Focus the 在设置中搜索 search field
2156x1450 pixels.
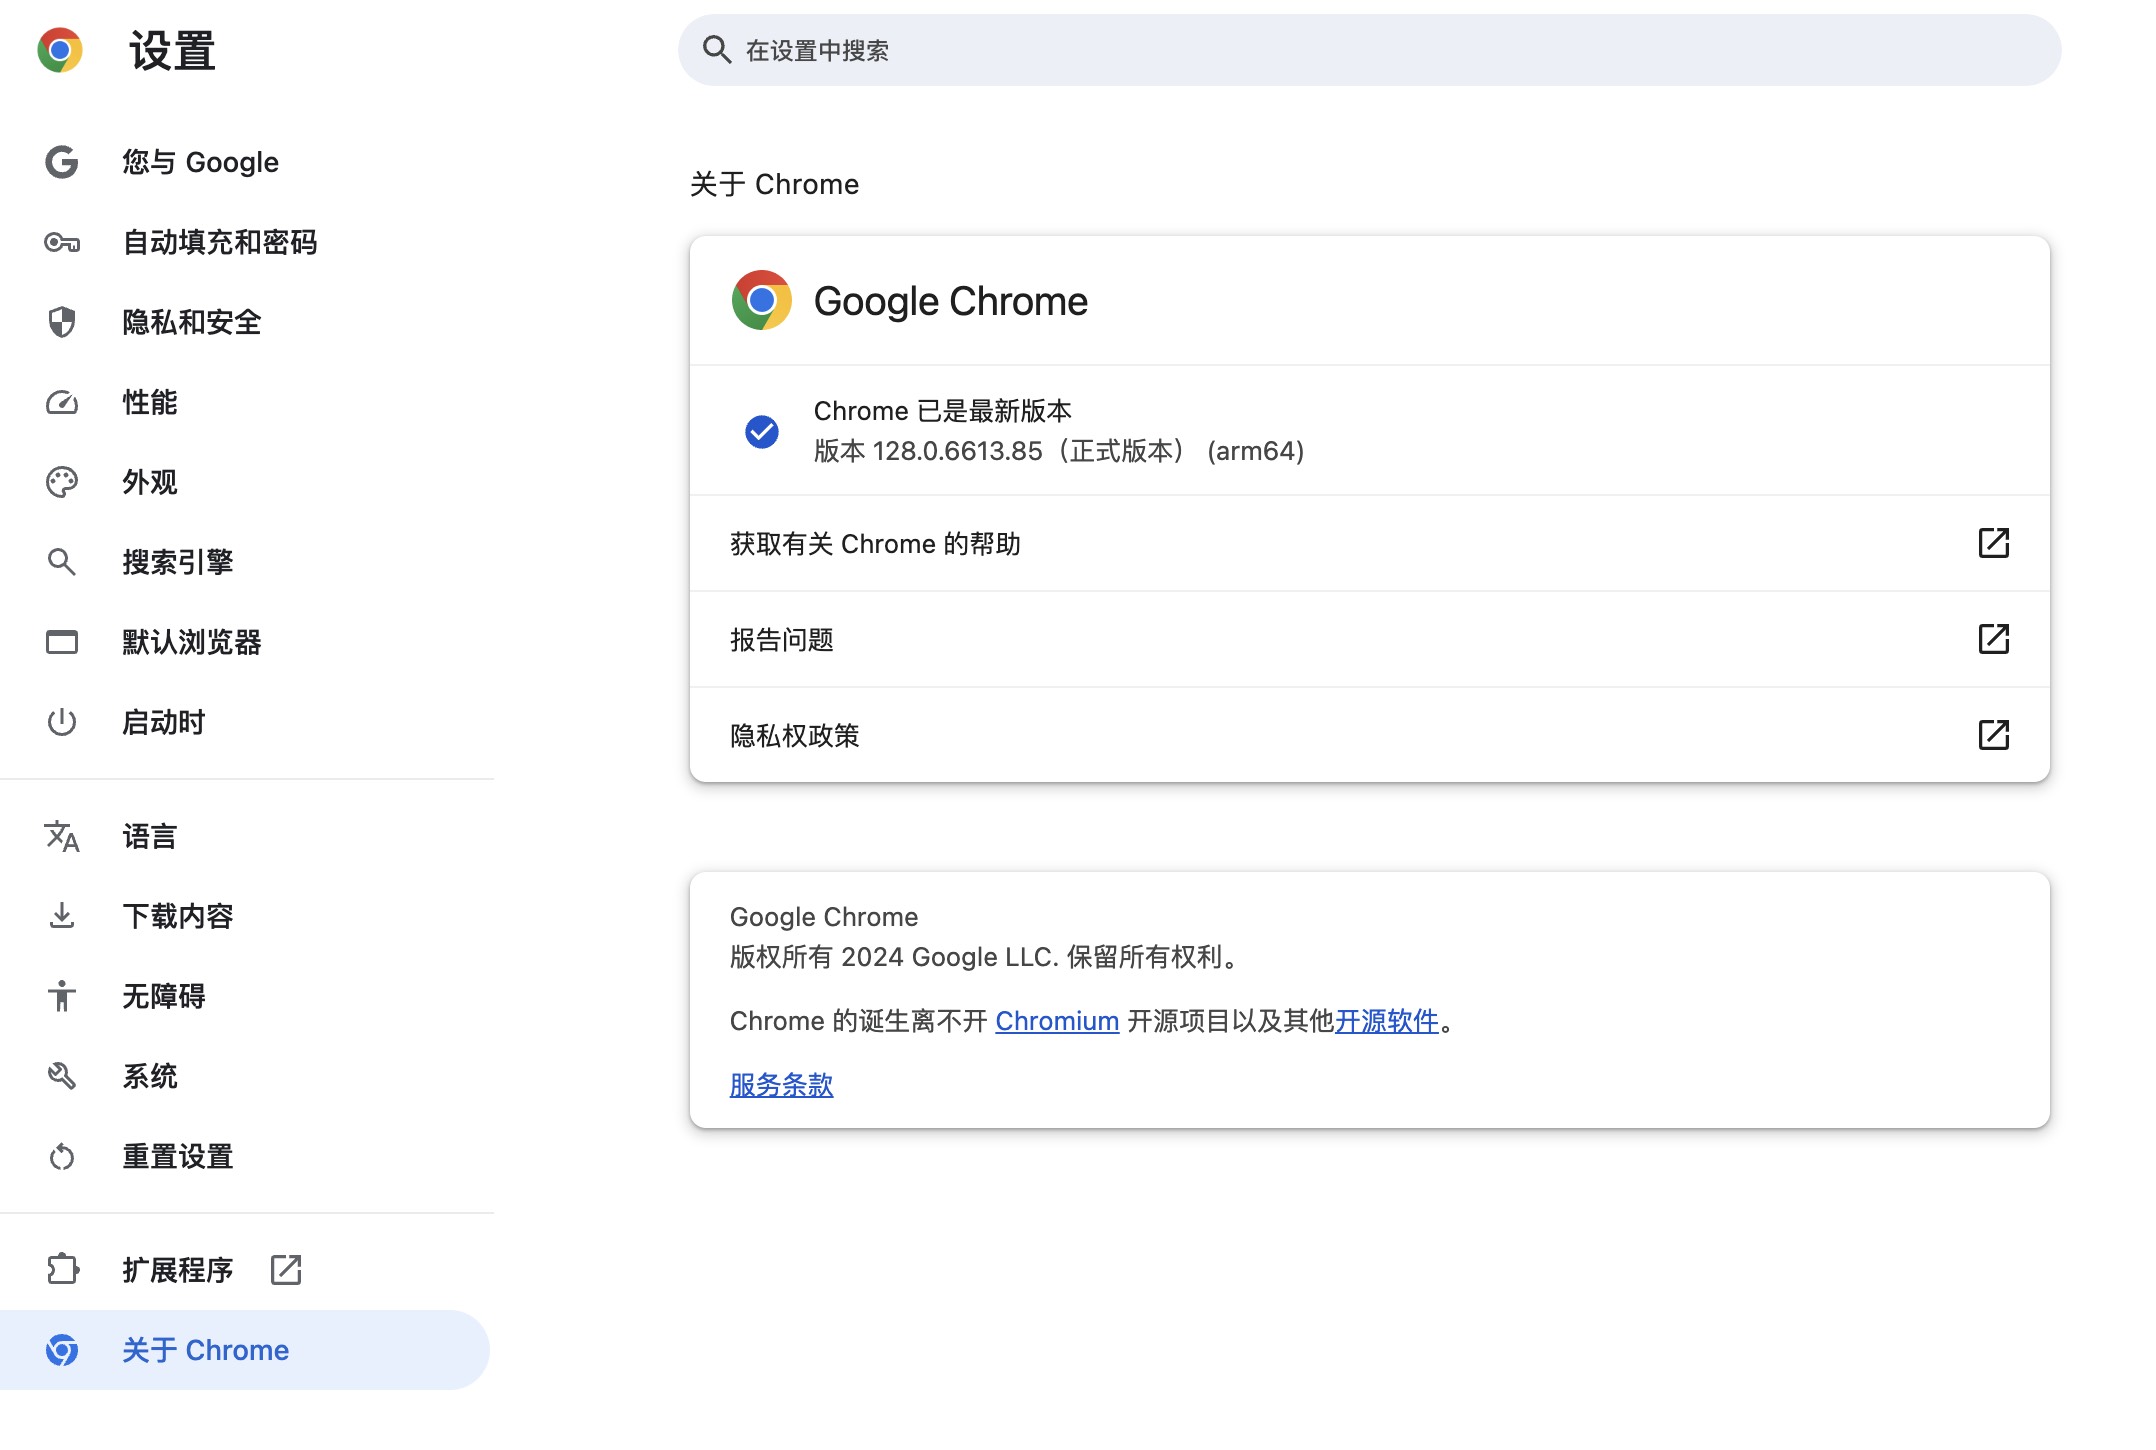pos(1369,50)
